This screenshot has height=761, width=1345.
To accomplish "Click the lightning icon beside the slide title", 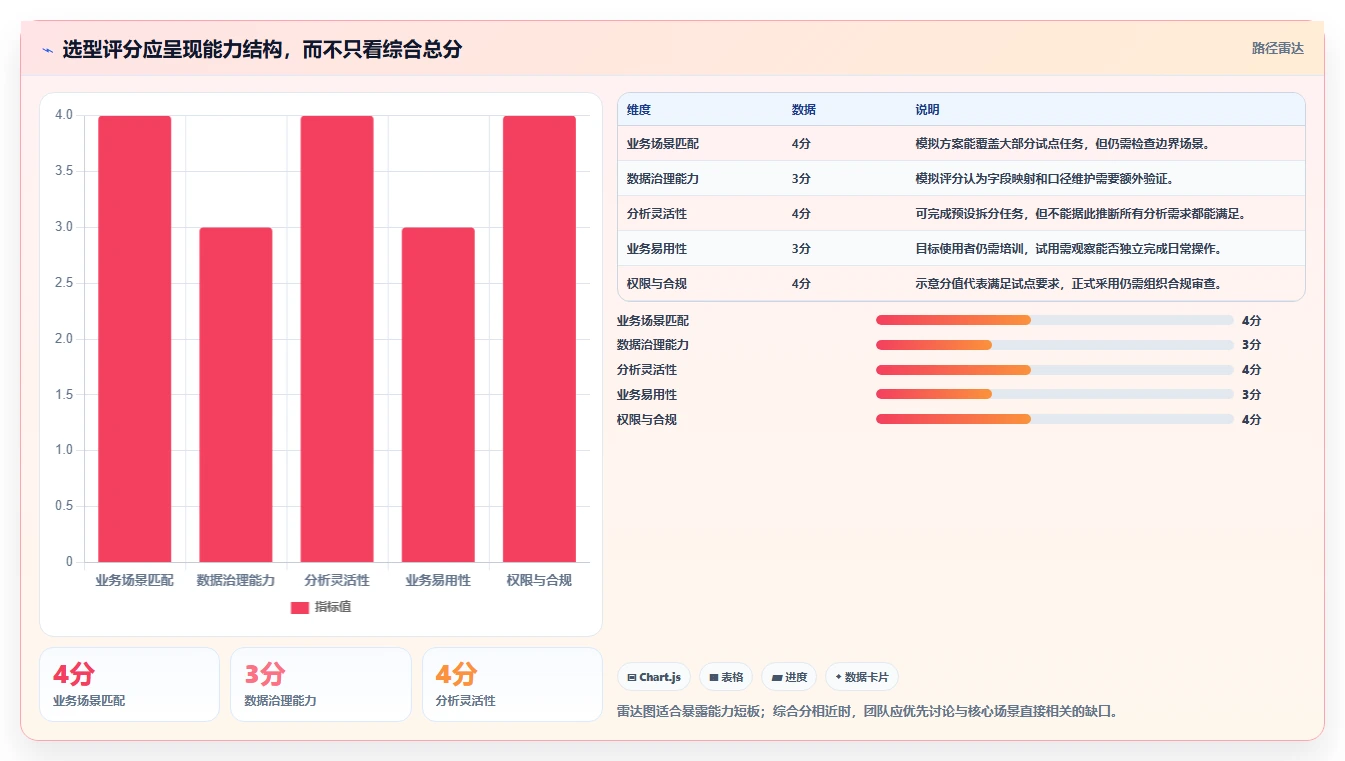I will click(x=47, y=50).
